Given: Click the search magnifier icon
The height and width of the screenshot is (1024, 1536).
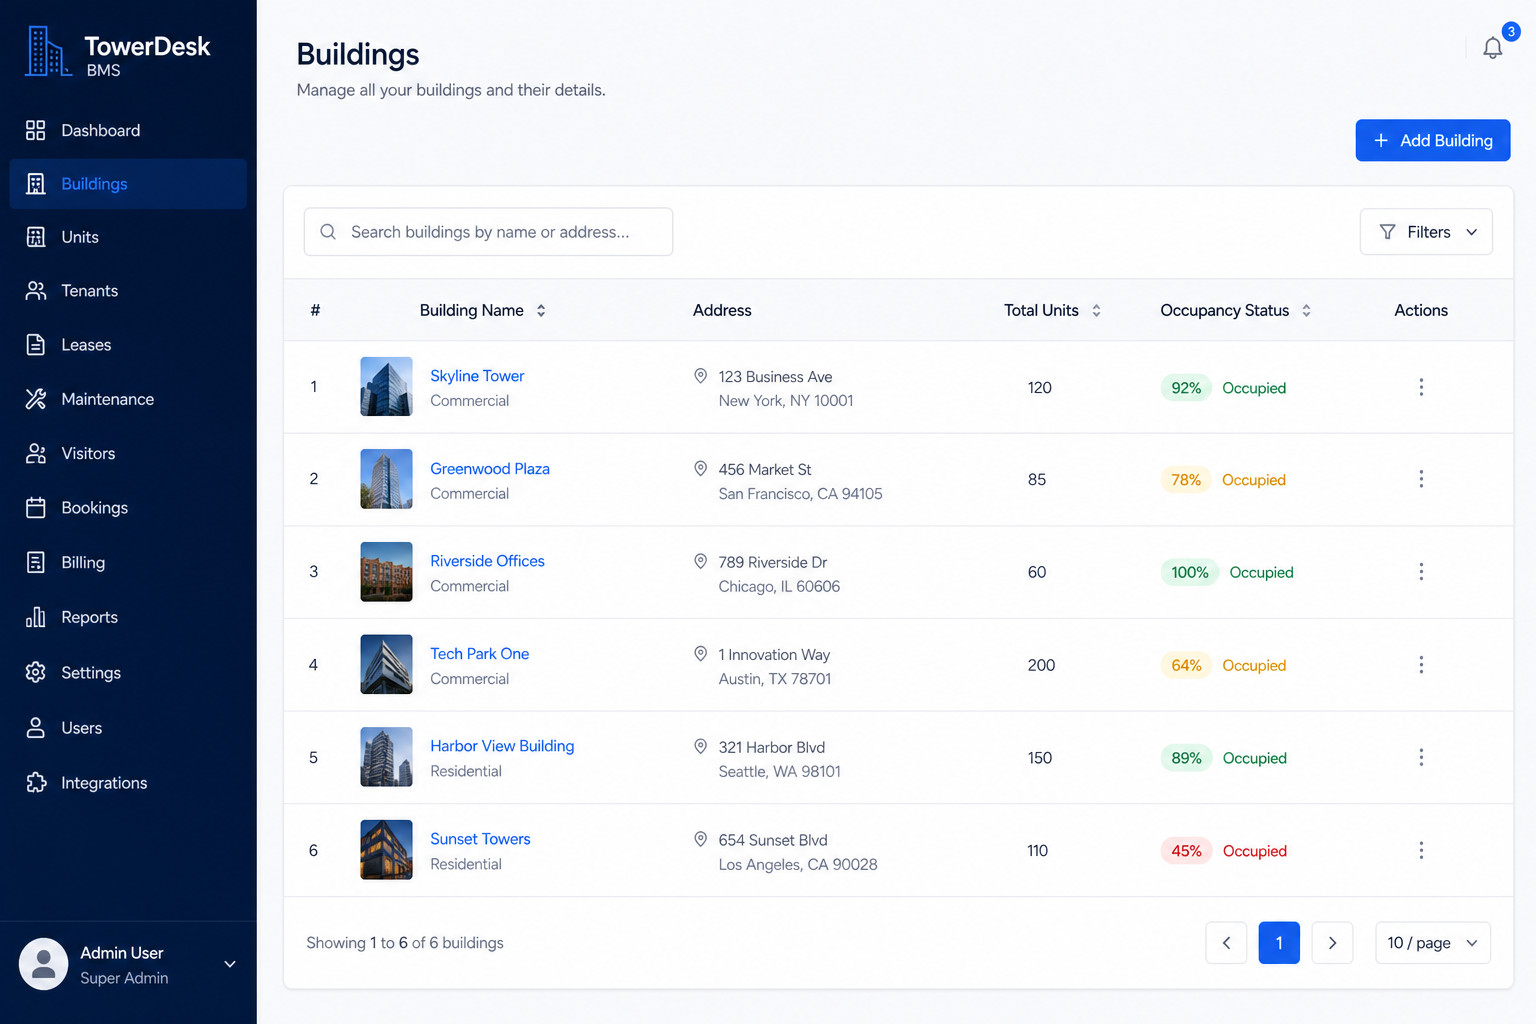Looking at the screenshot, I should pyautogui.click(x=328, y=232).
